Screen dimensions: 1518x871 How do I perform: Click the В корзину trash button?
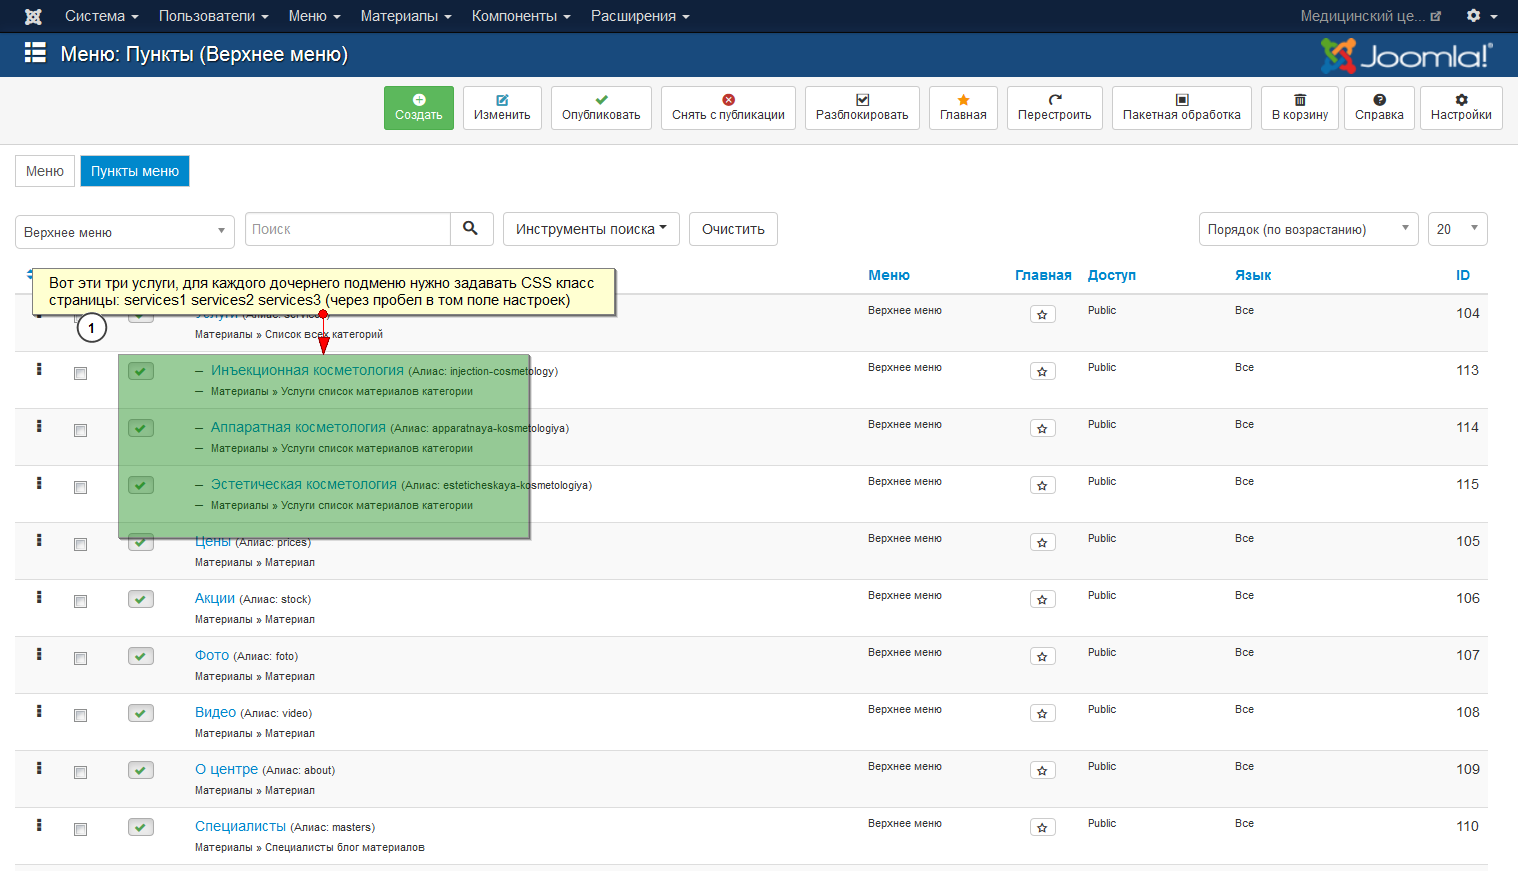coord(1299,108)
